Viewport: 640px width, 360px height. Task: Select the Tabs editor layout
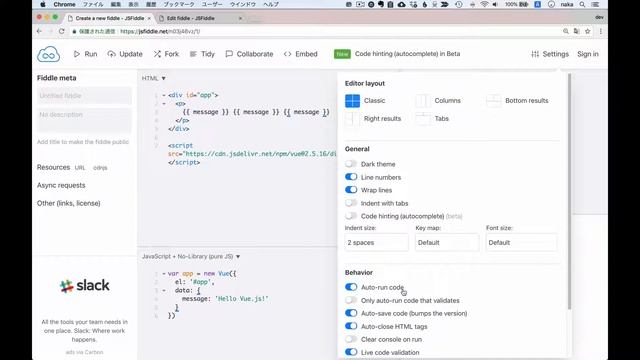pos(432,118)
